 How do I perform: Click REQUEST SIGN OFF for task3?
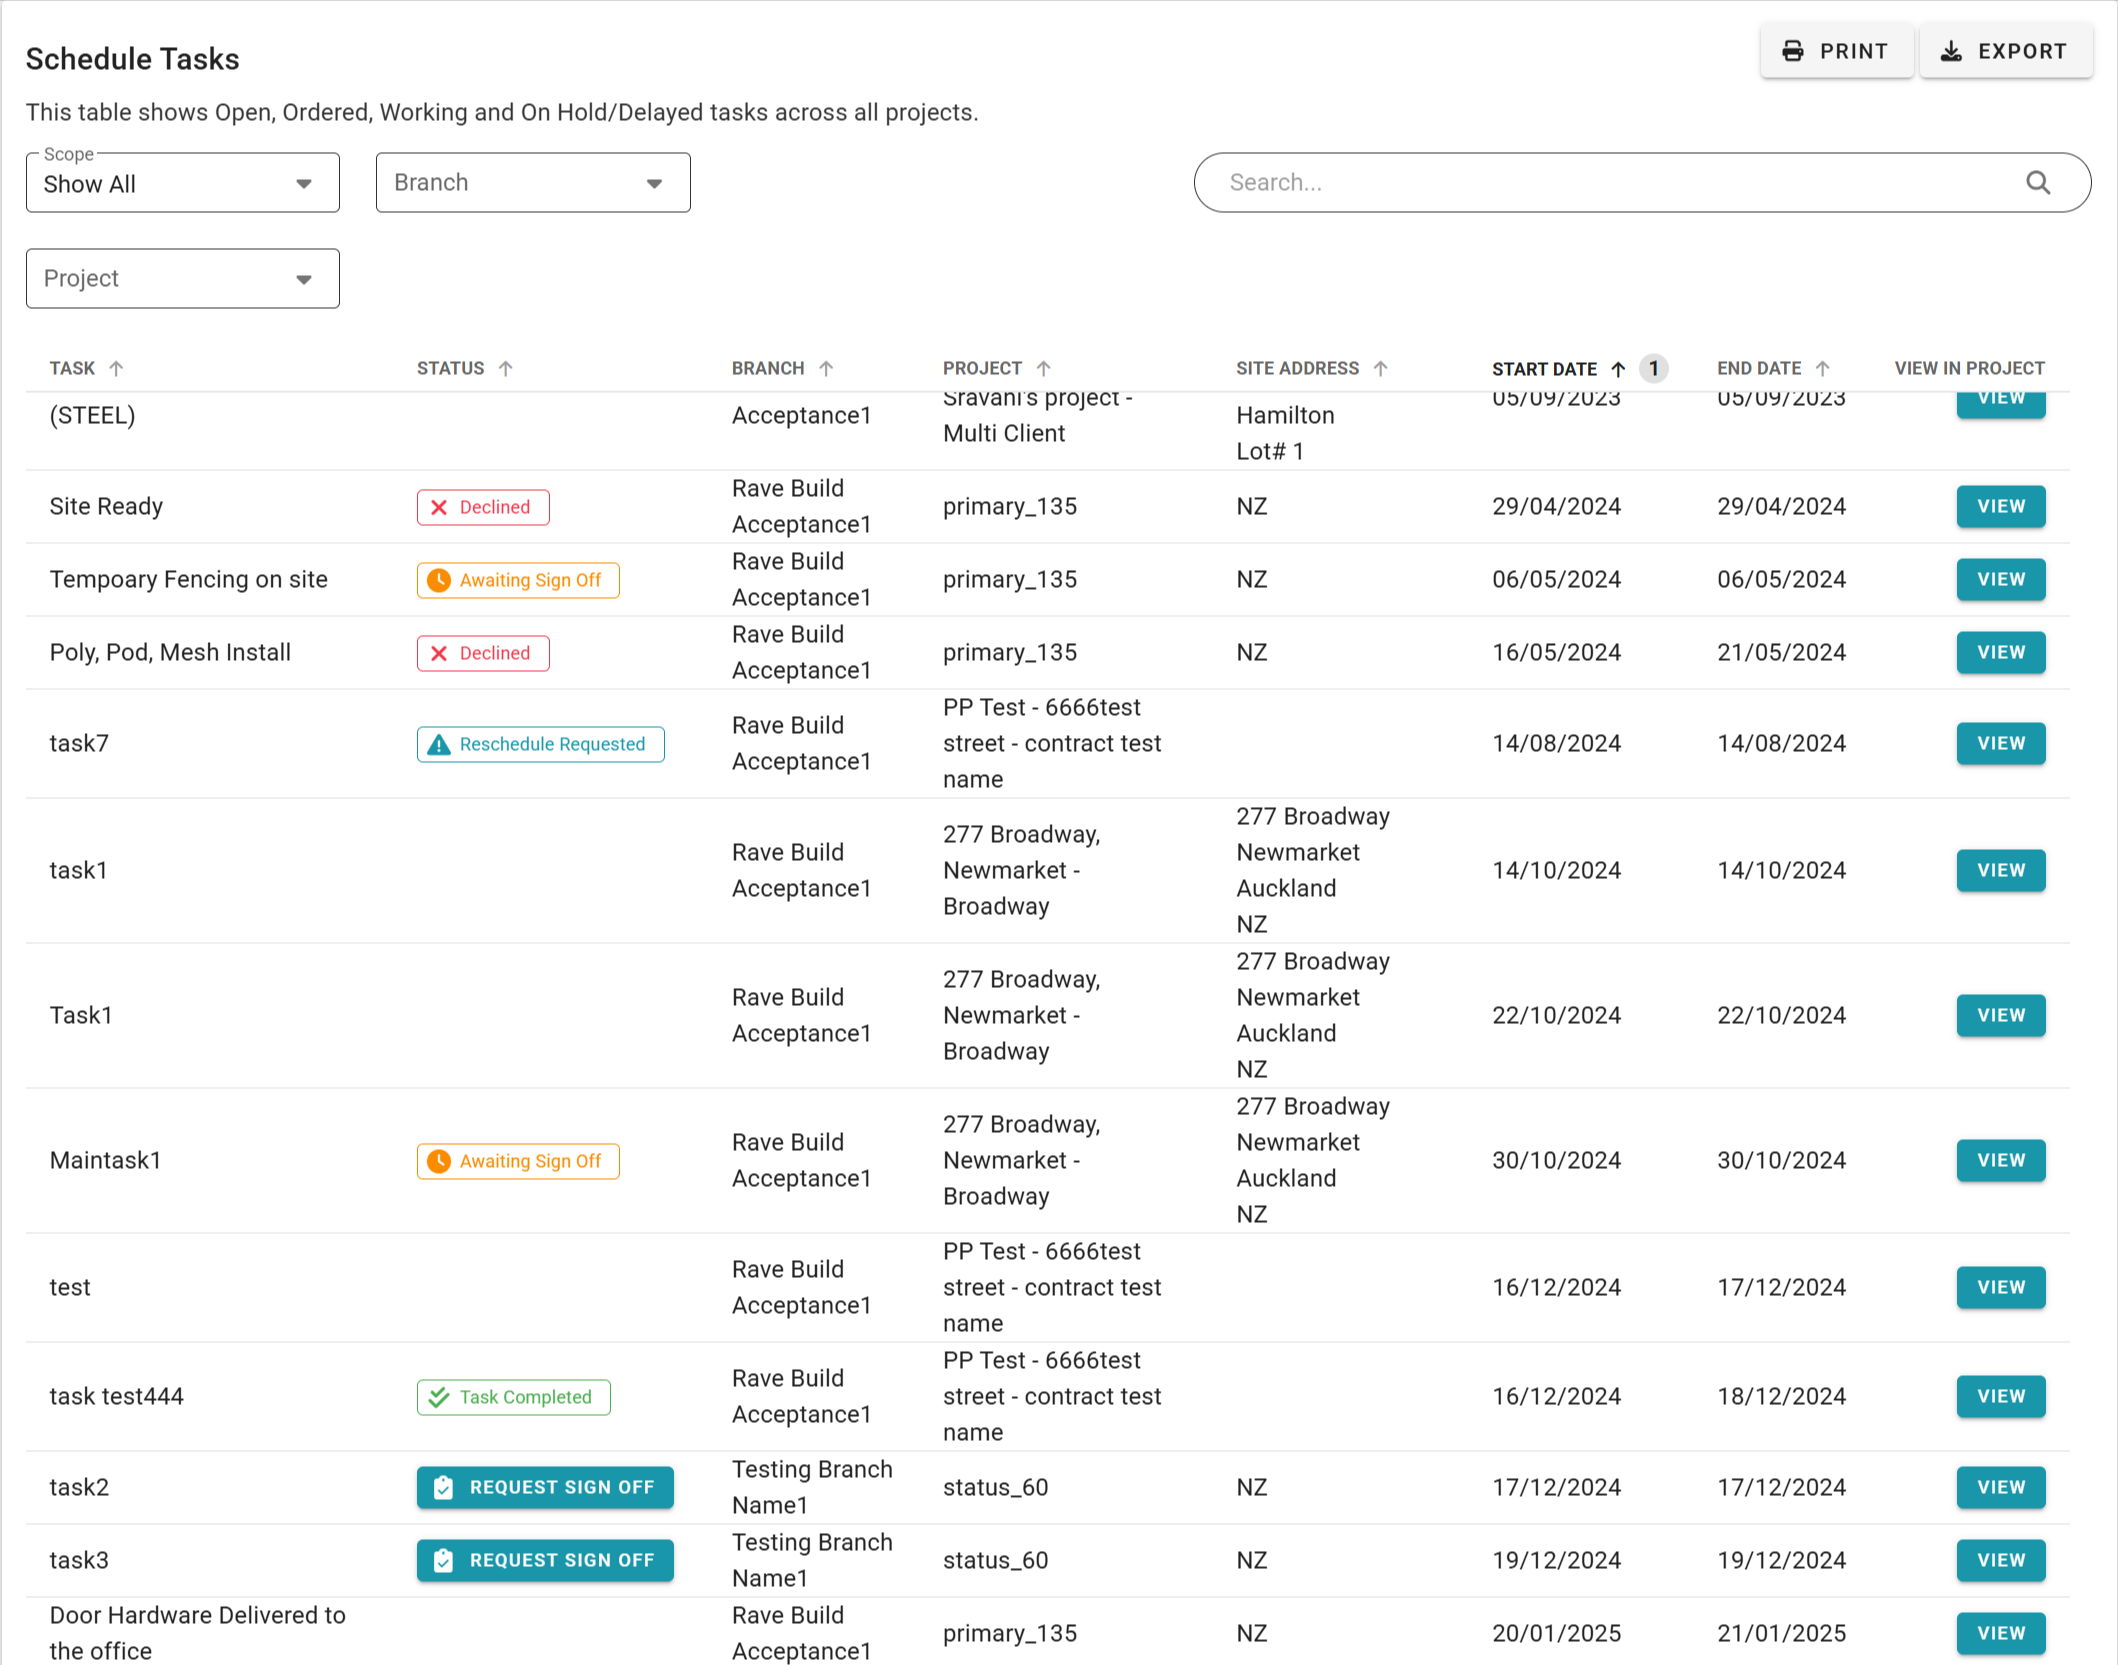point(545,1560)
